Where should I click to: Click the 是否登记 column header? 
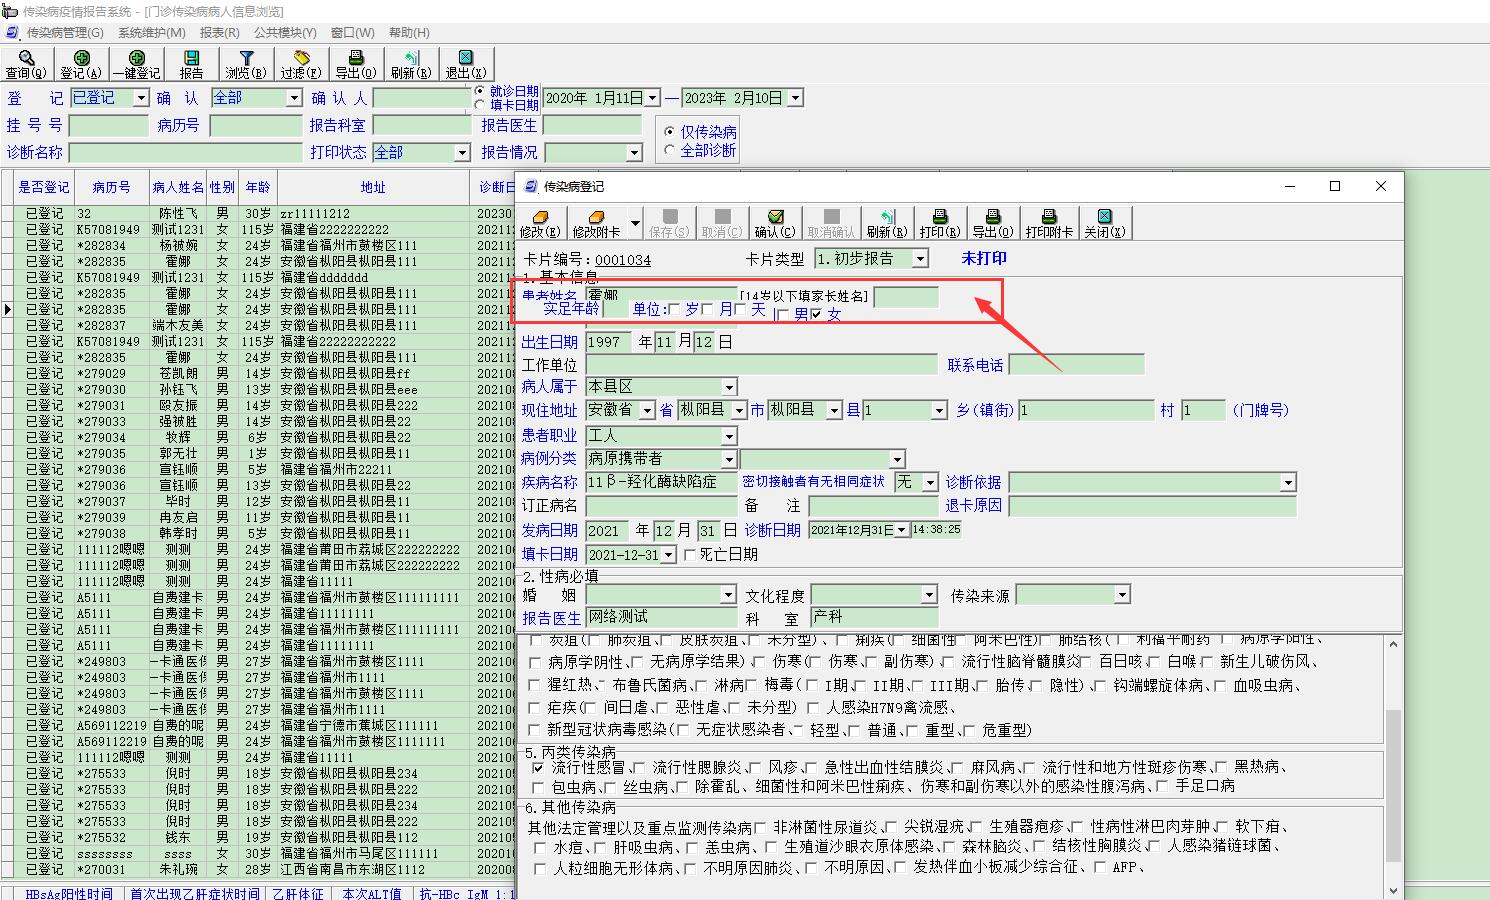44,188
